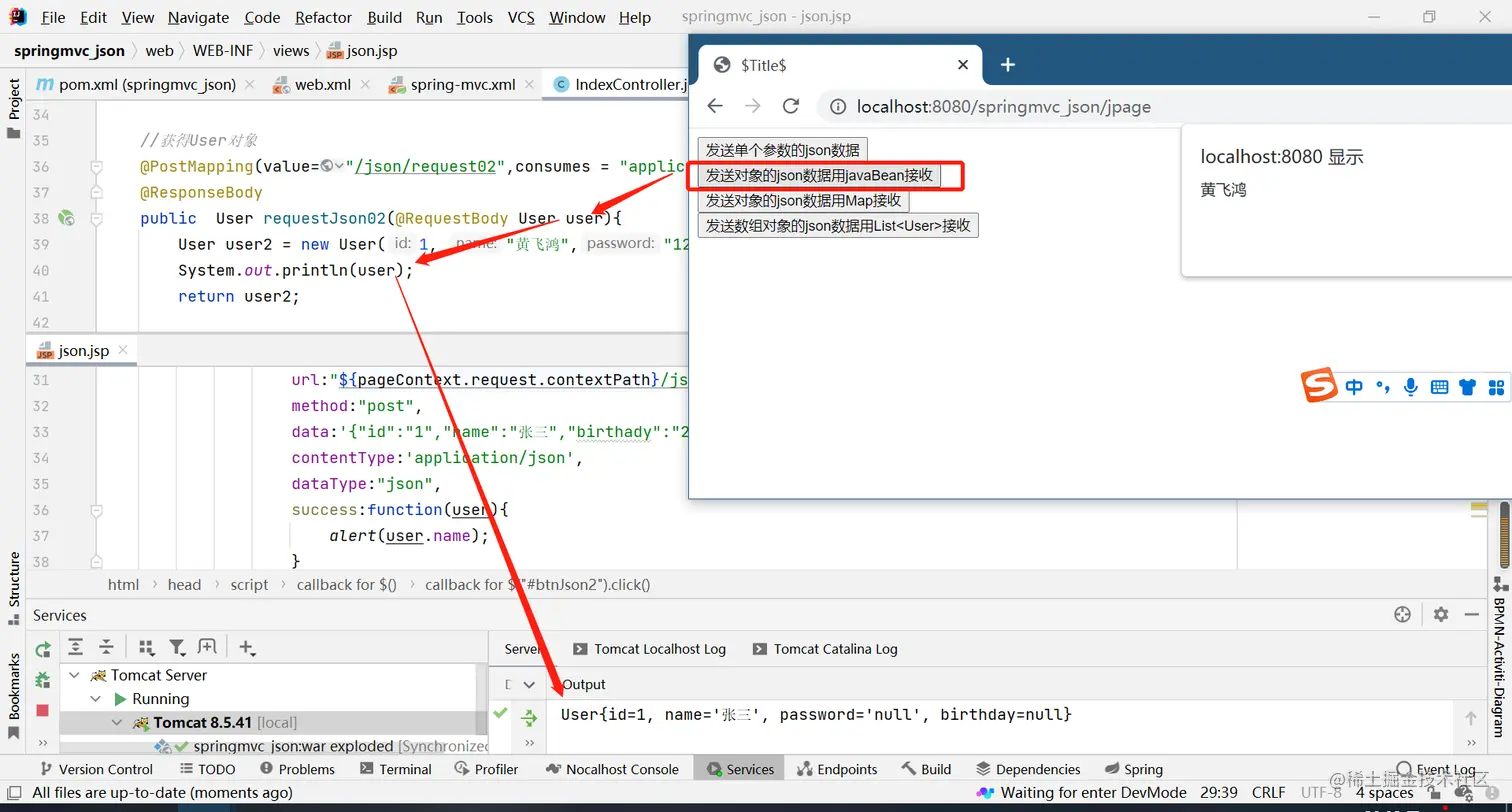Open the Services panel gear settings
Viewport: 1512px width, 812px height.
(x=1440, y=615)
